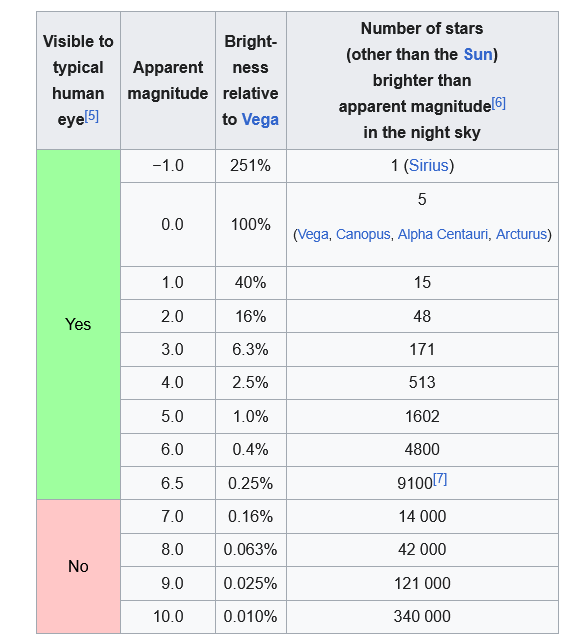584x643 pixels.
Task: Select the −1.0 magnitude cell
Action: pyautogui.click(x=168, y=166)
